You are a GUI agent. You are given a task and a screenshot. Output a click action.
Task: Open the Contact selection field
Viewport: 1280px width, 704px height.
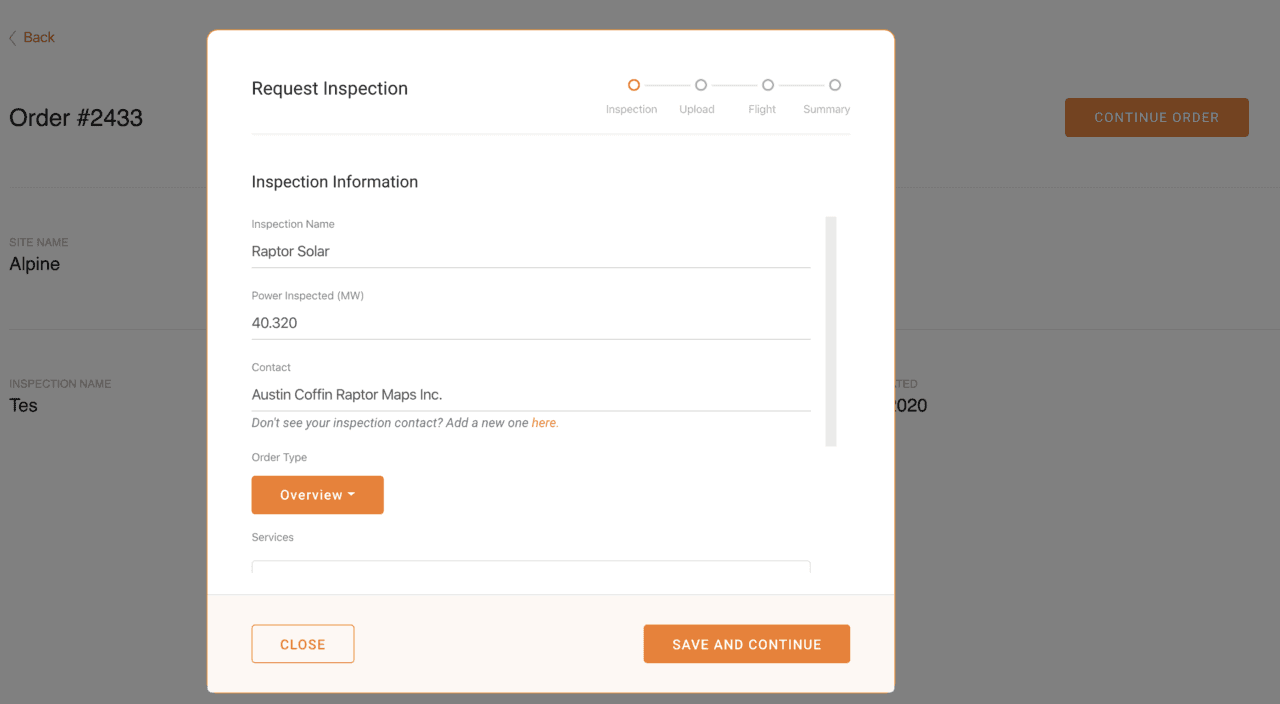531,395
